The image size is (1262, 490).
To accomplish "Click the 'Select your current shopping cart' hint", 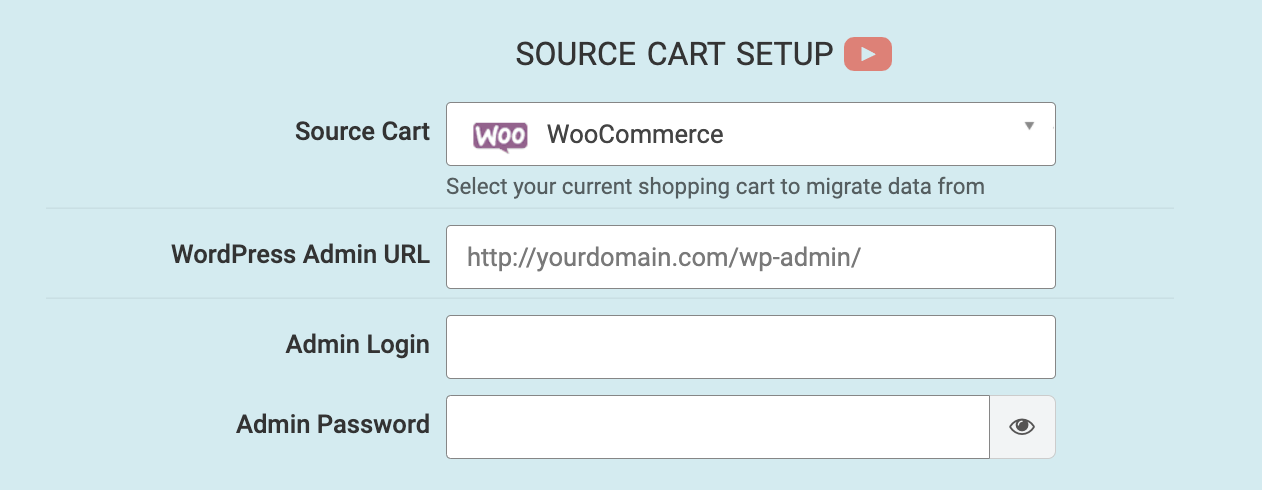I will click(x=715, y=186).
